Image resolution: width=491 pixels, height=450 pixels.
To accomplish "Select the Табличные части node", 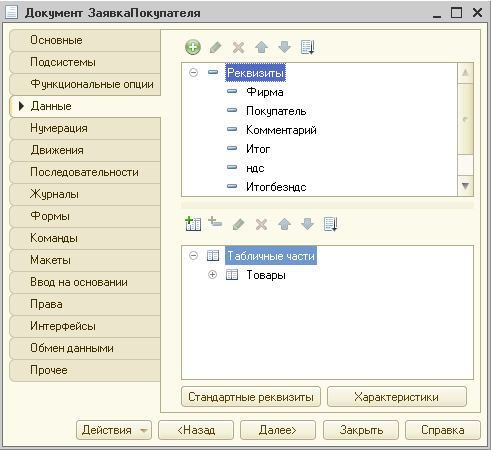I will tap(271, 256).
